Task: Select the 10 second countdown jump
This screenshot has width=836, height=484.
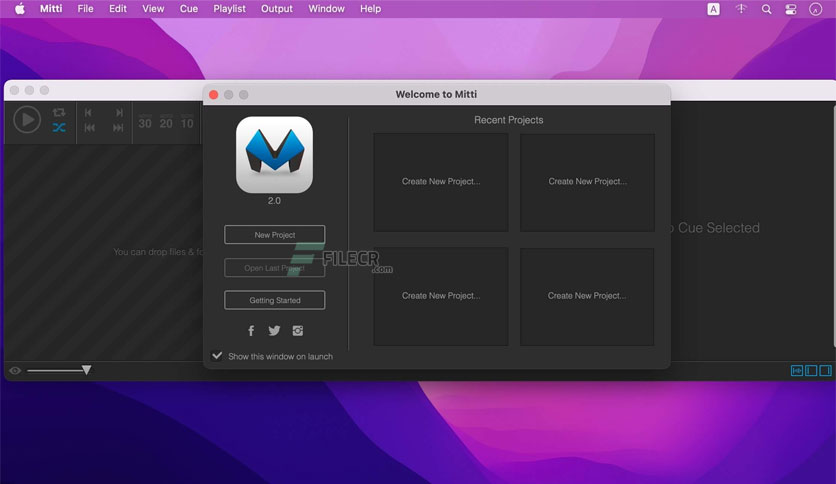Action: (187, 122)
